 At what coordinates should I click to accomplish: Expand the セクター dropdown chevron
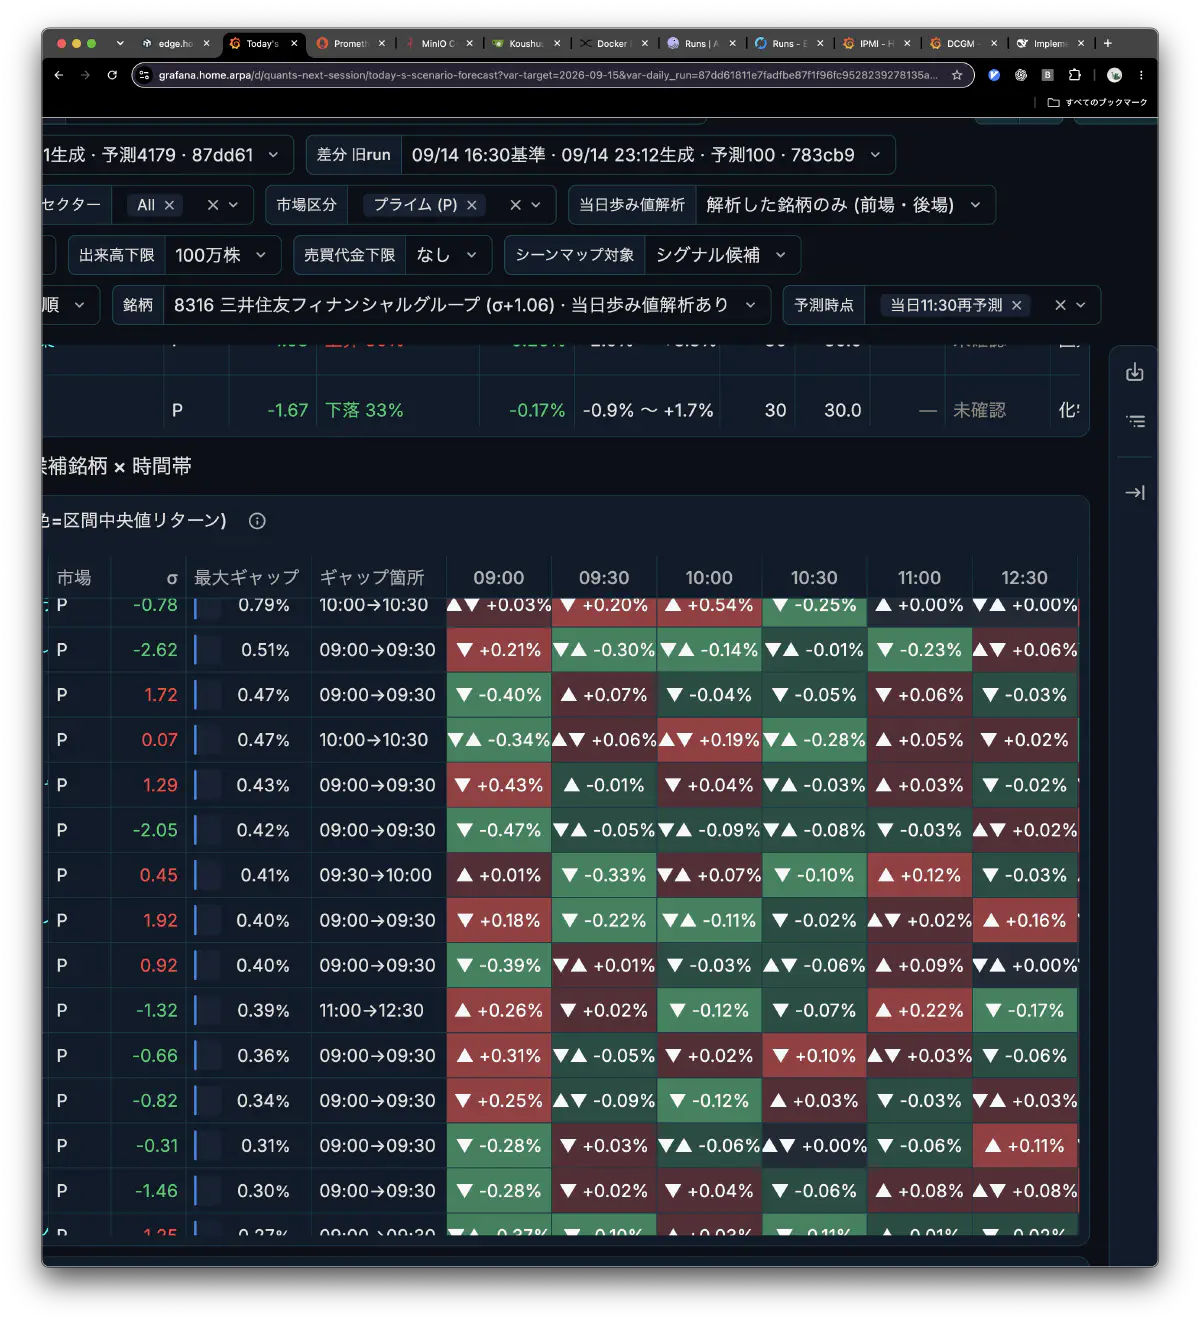coord(234,205)
